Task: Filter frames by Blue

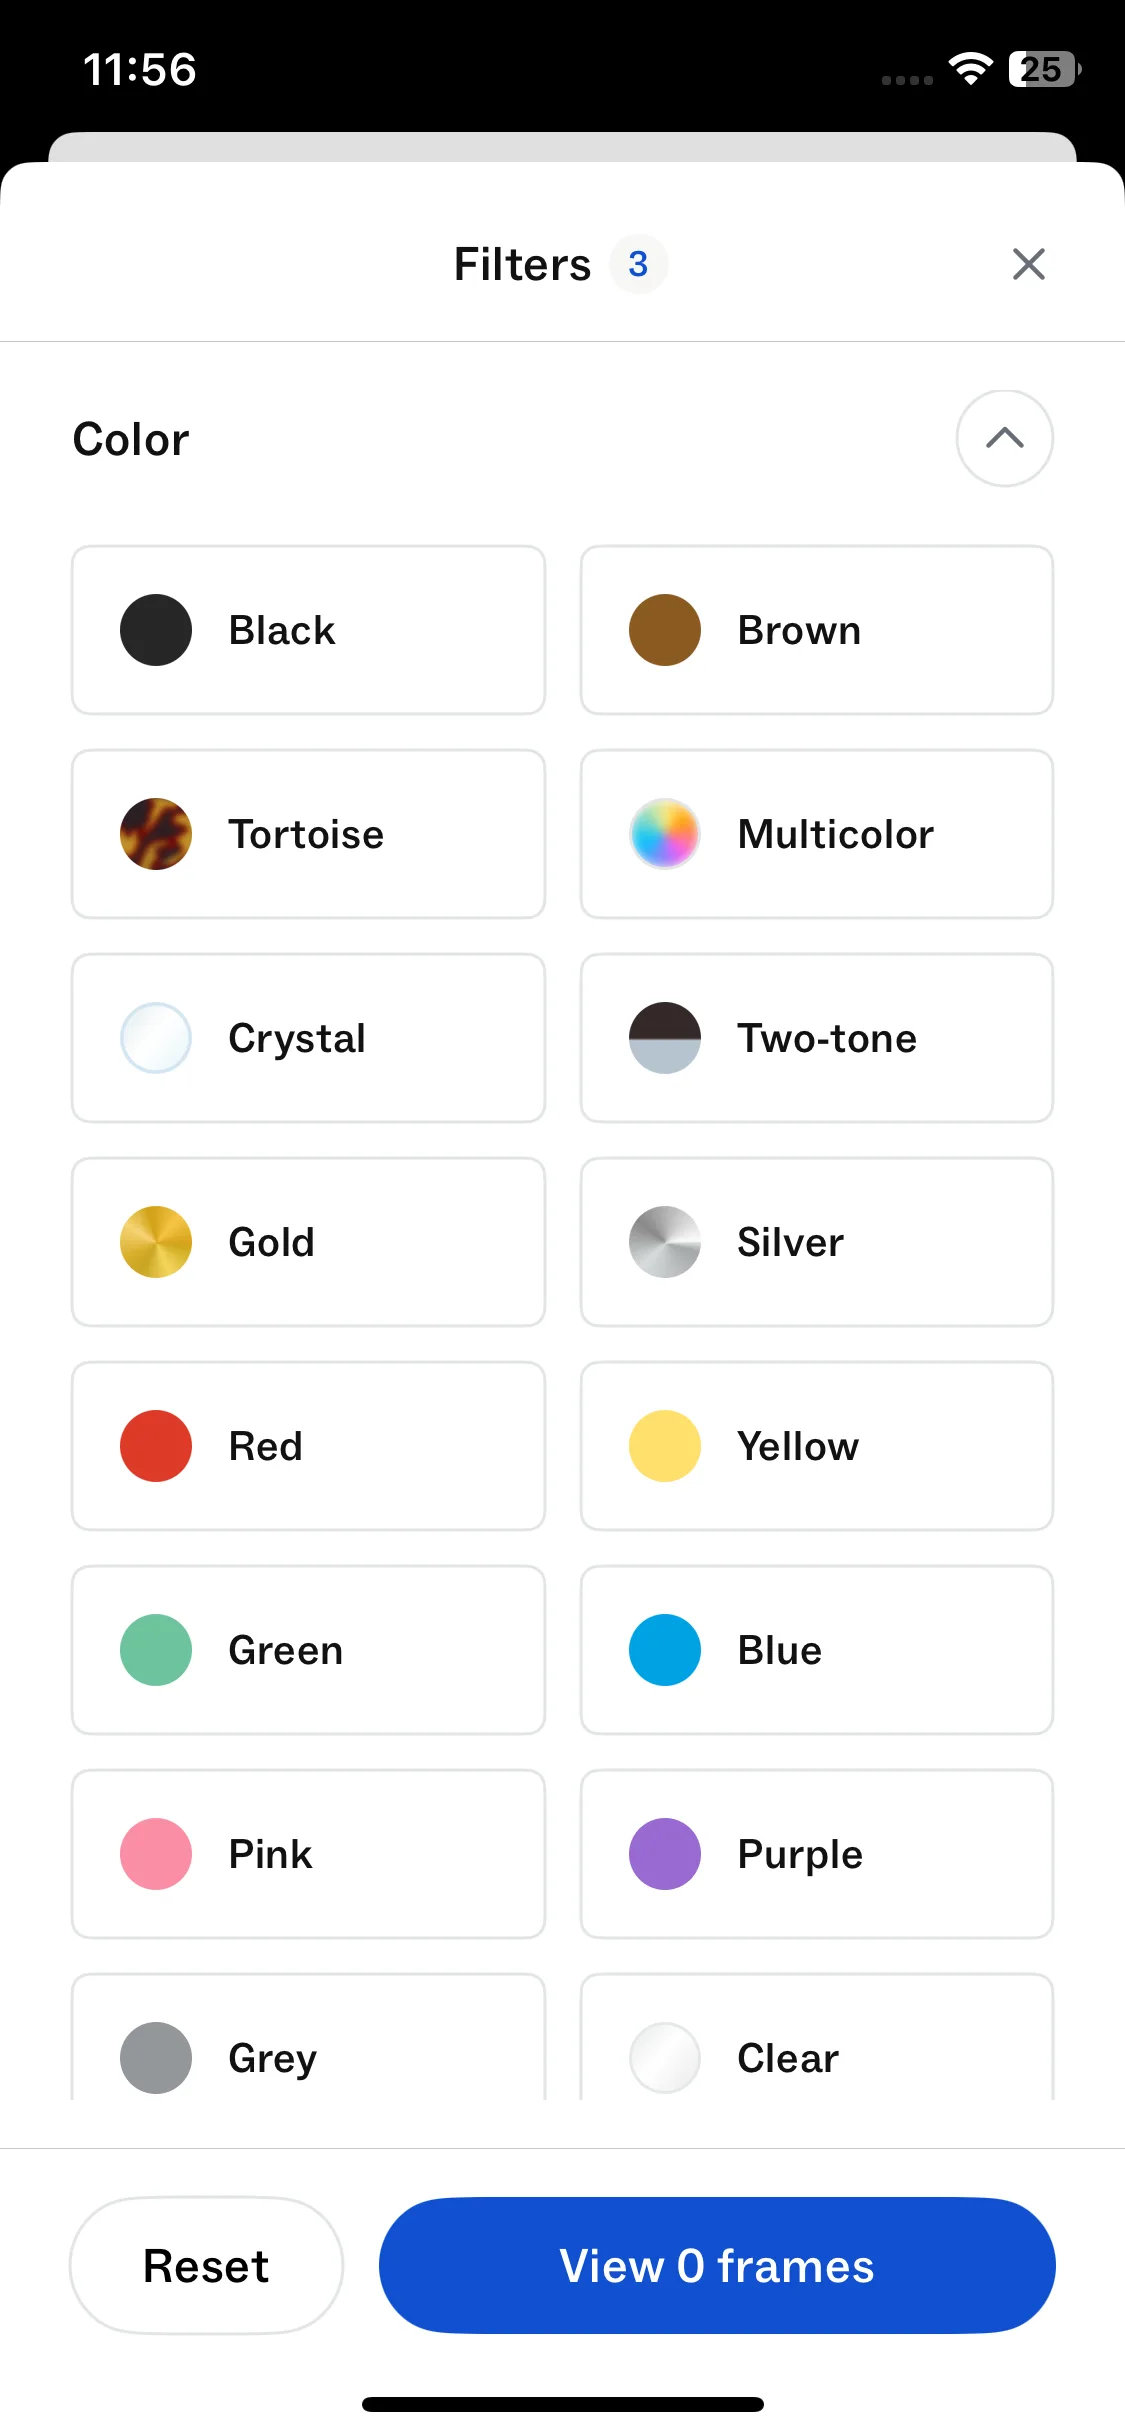Action: click(x=816, y=1650)
